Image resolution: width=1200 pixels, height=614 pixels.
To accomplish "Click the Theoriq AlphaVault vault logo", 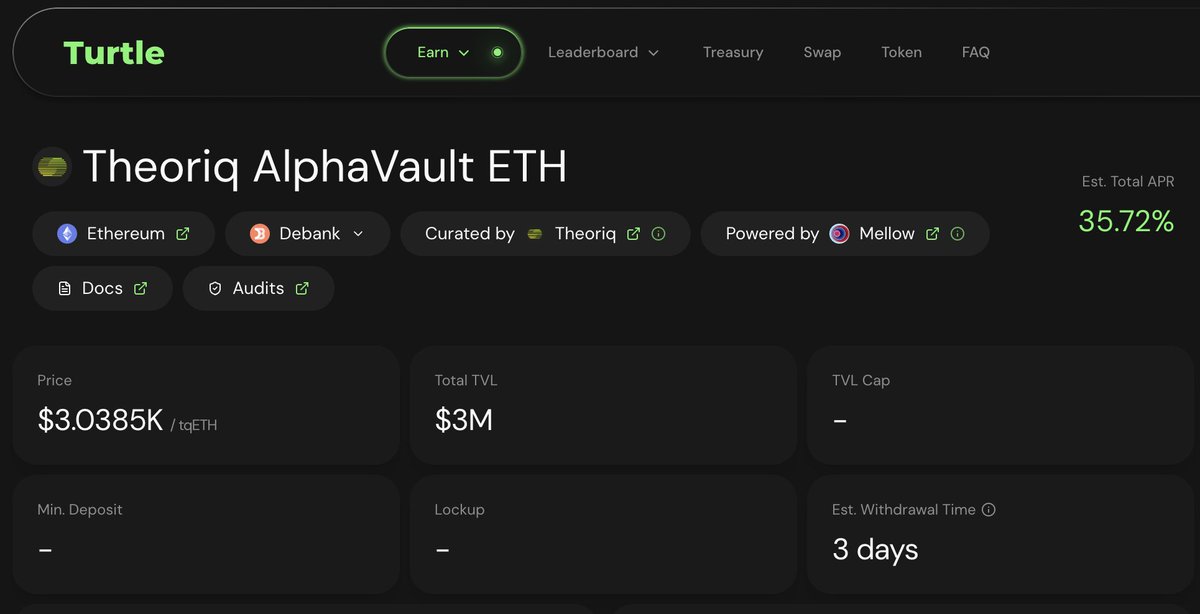I will click(52, 167).
